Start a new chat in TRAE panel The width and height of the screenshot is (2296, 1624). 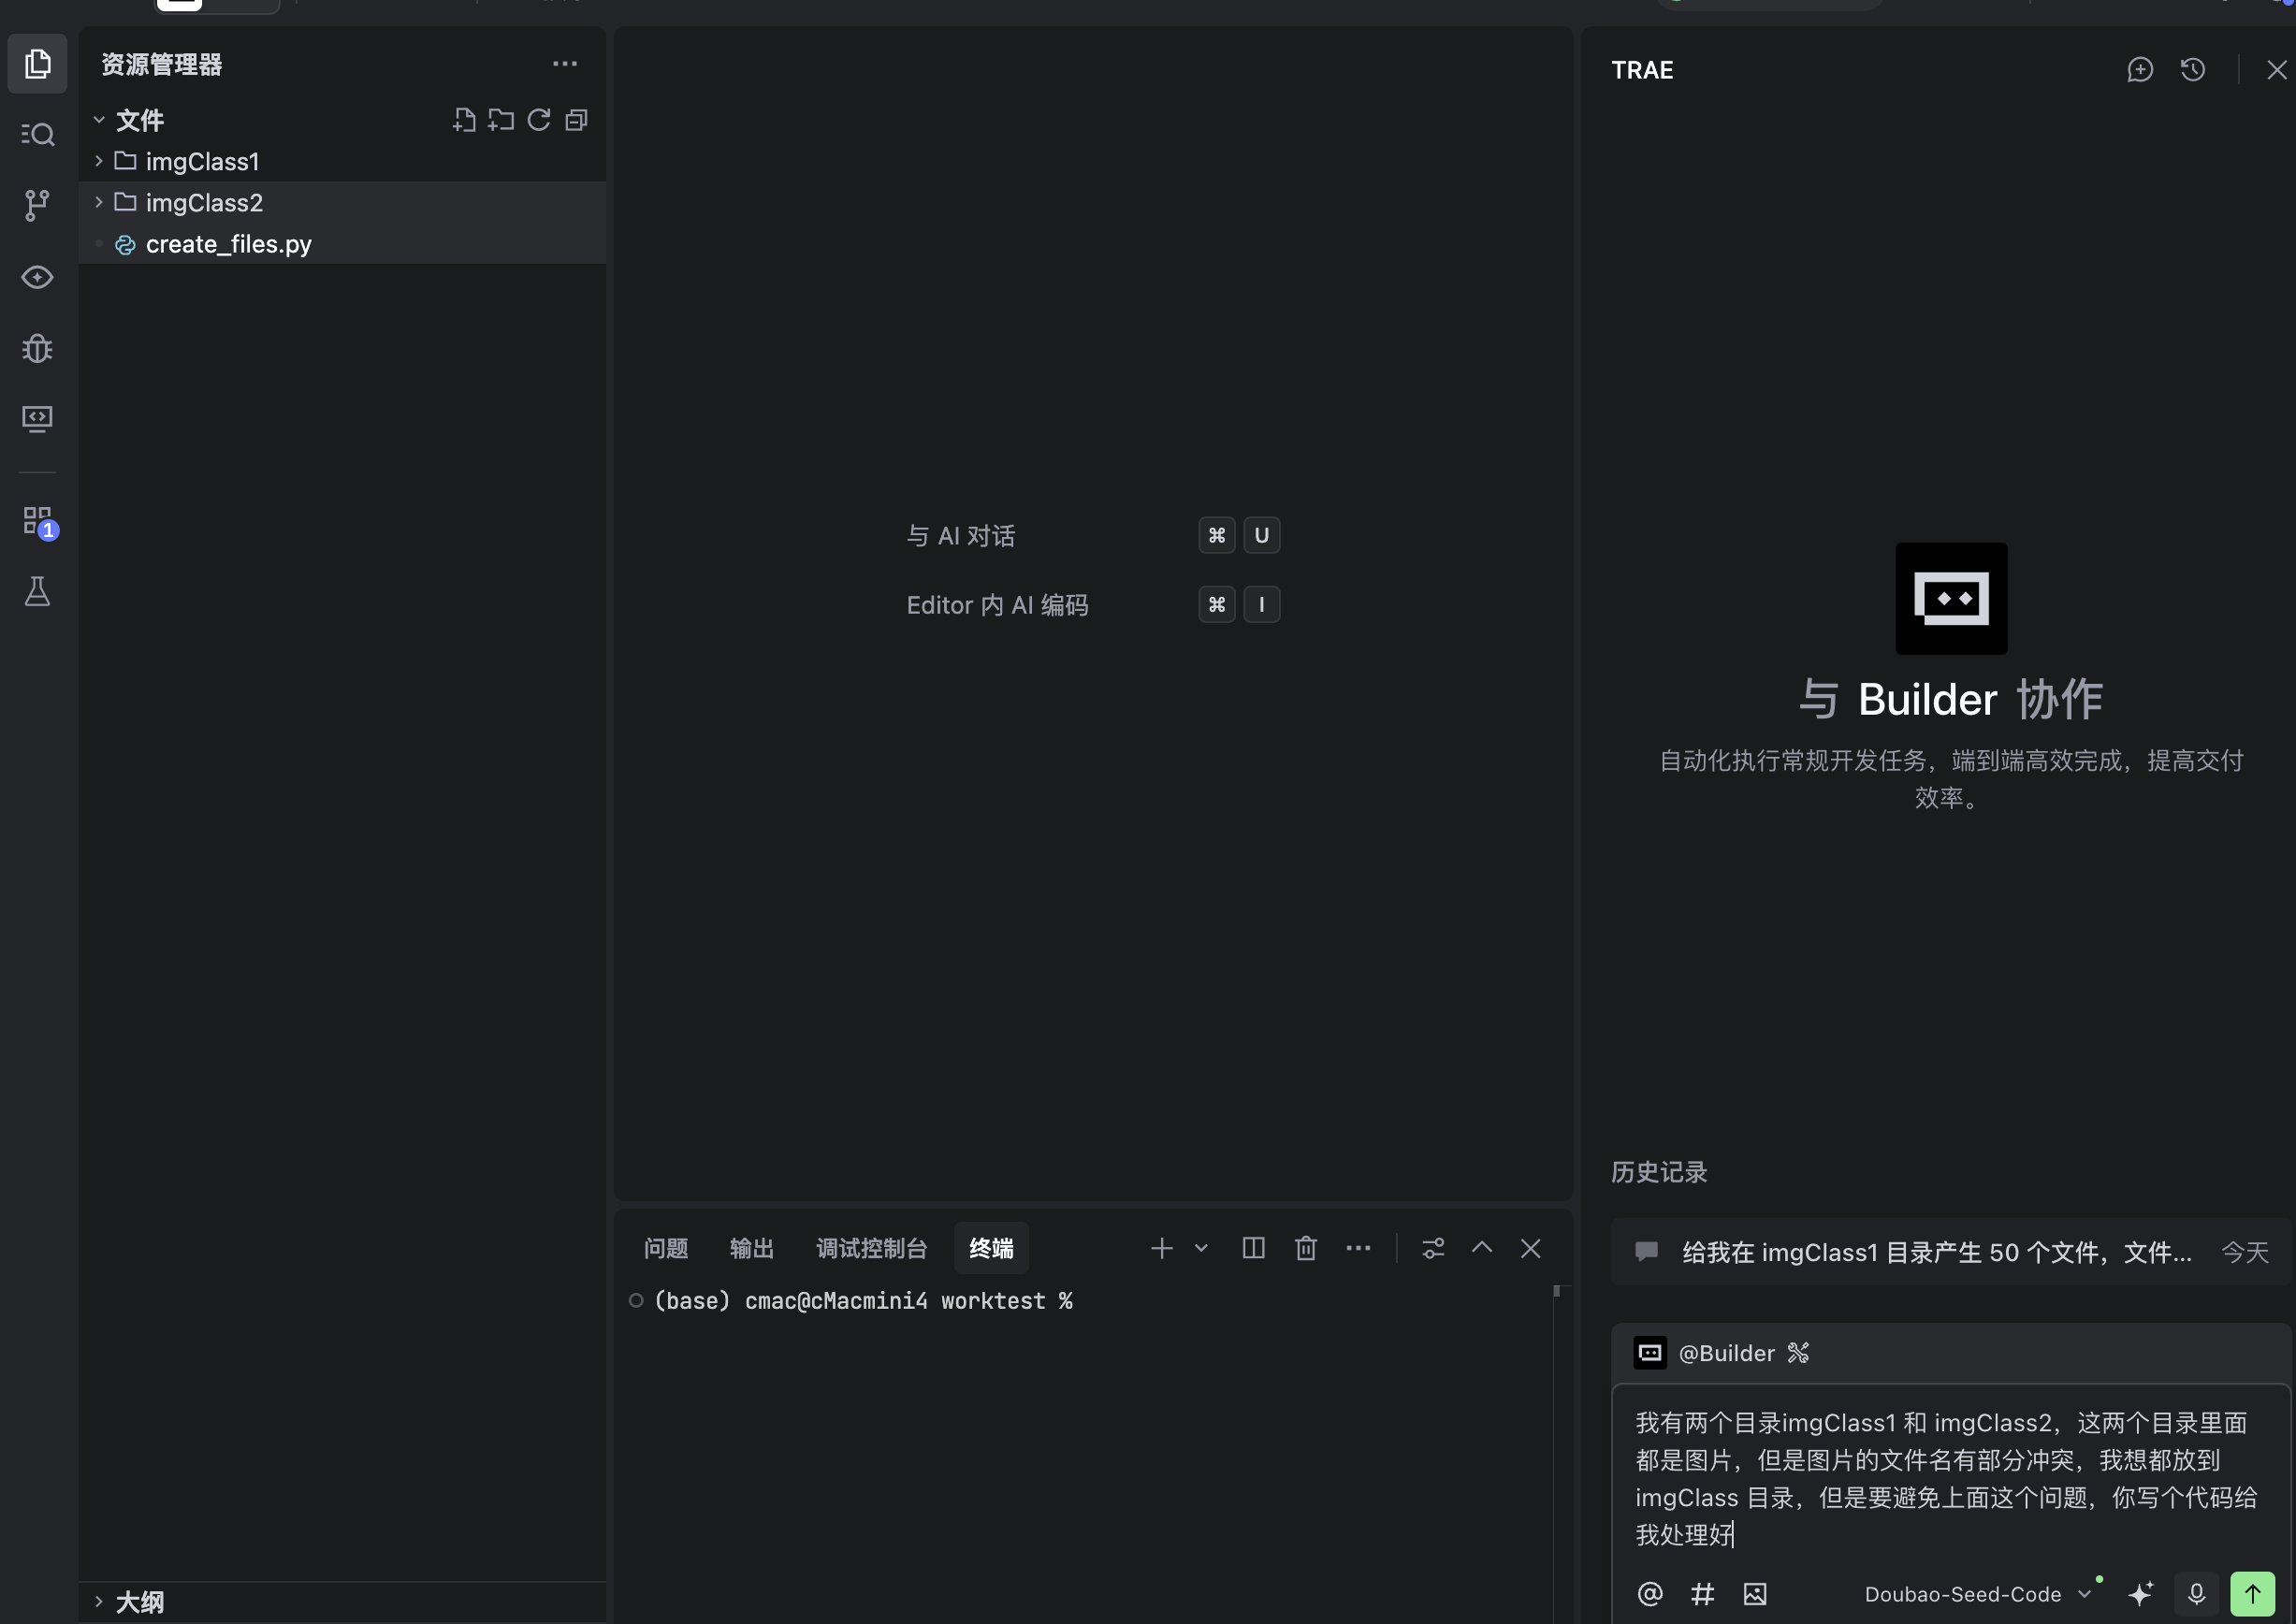point(2139,70)
